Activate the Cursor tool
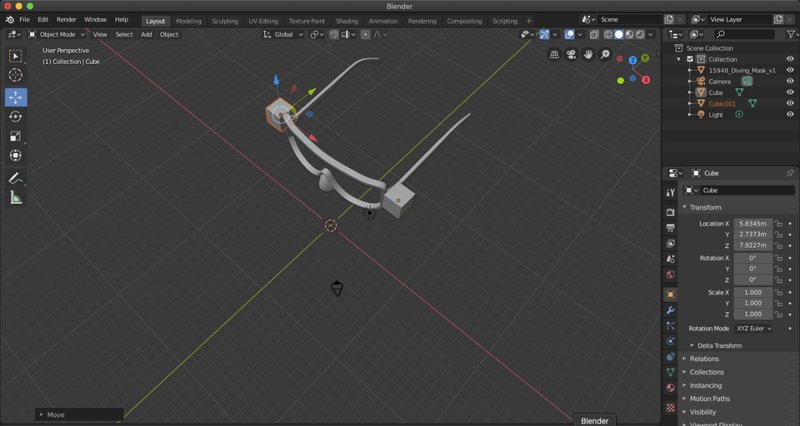Viewport: 800px width, 426px height. [x=15, y=75]
